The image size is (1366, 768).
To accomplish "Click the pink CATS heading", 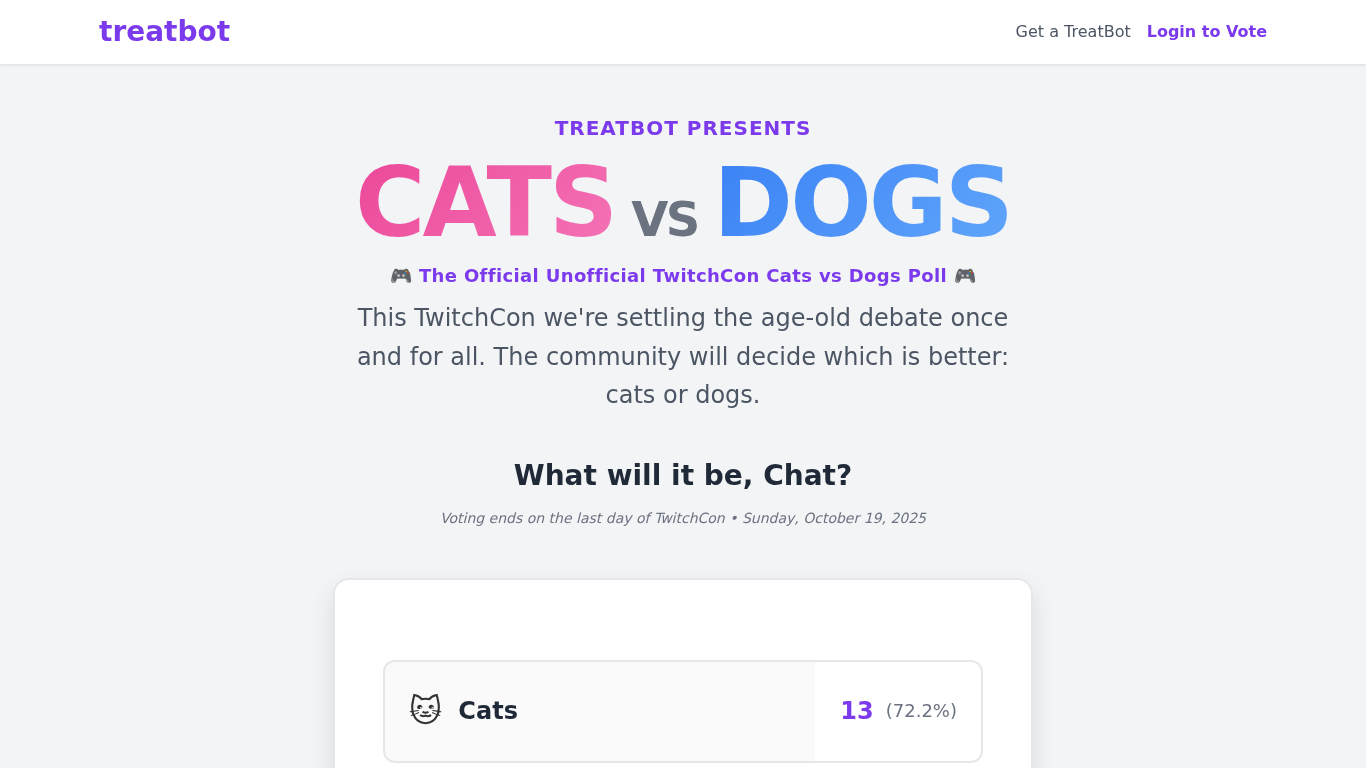I will pos(484,204).
